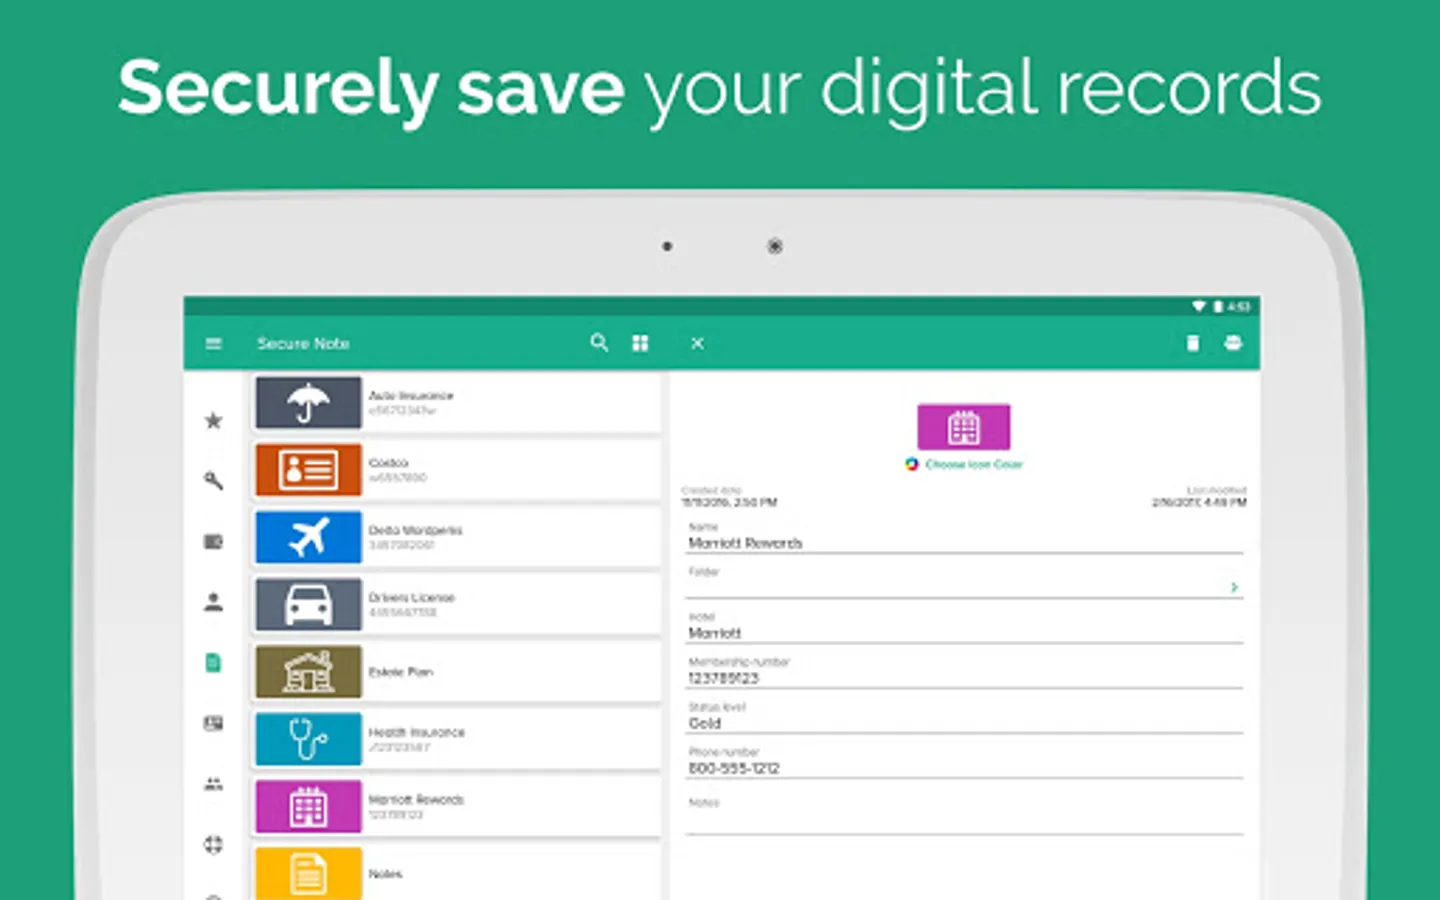
Task: Tap the Wi-Fi status bar icon
Action: point(1198,306)
